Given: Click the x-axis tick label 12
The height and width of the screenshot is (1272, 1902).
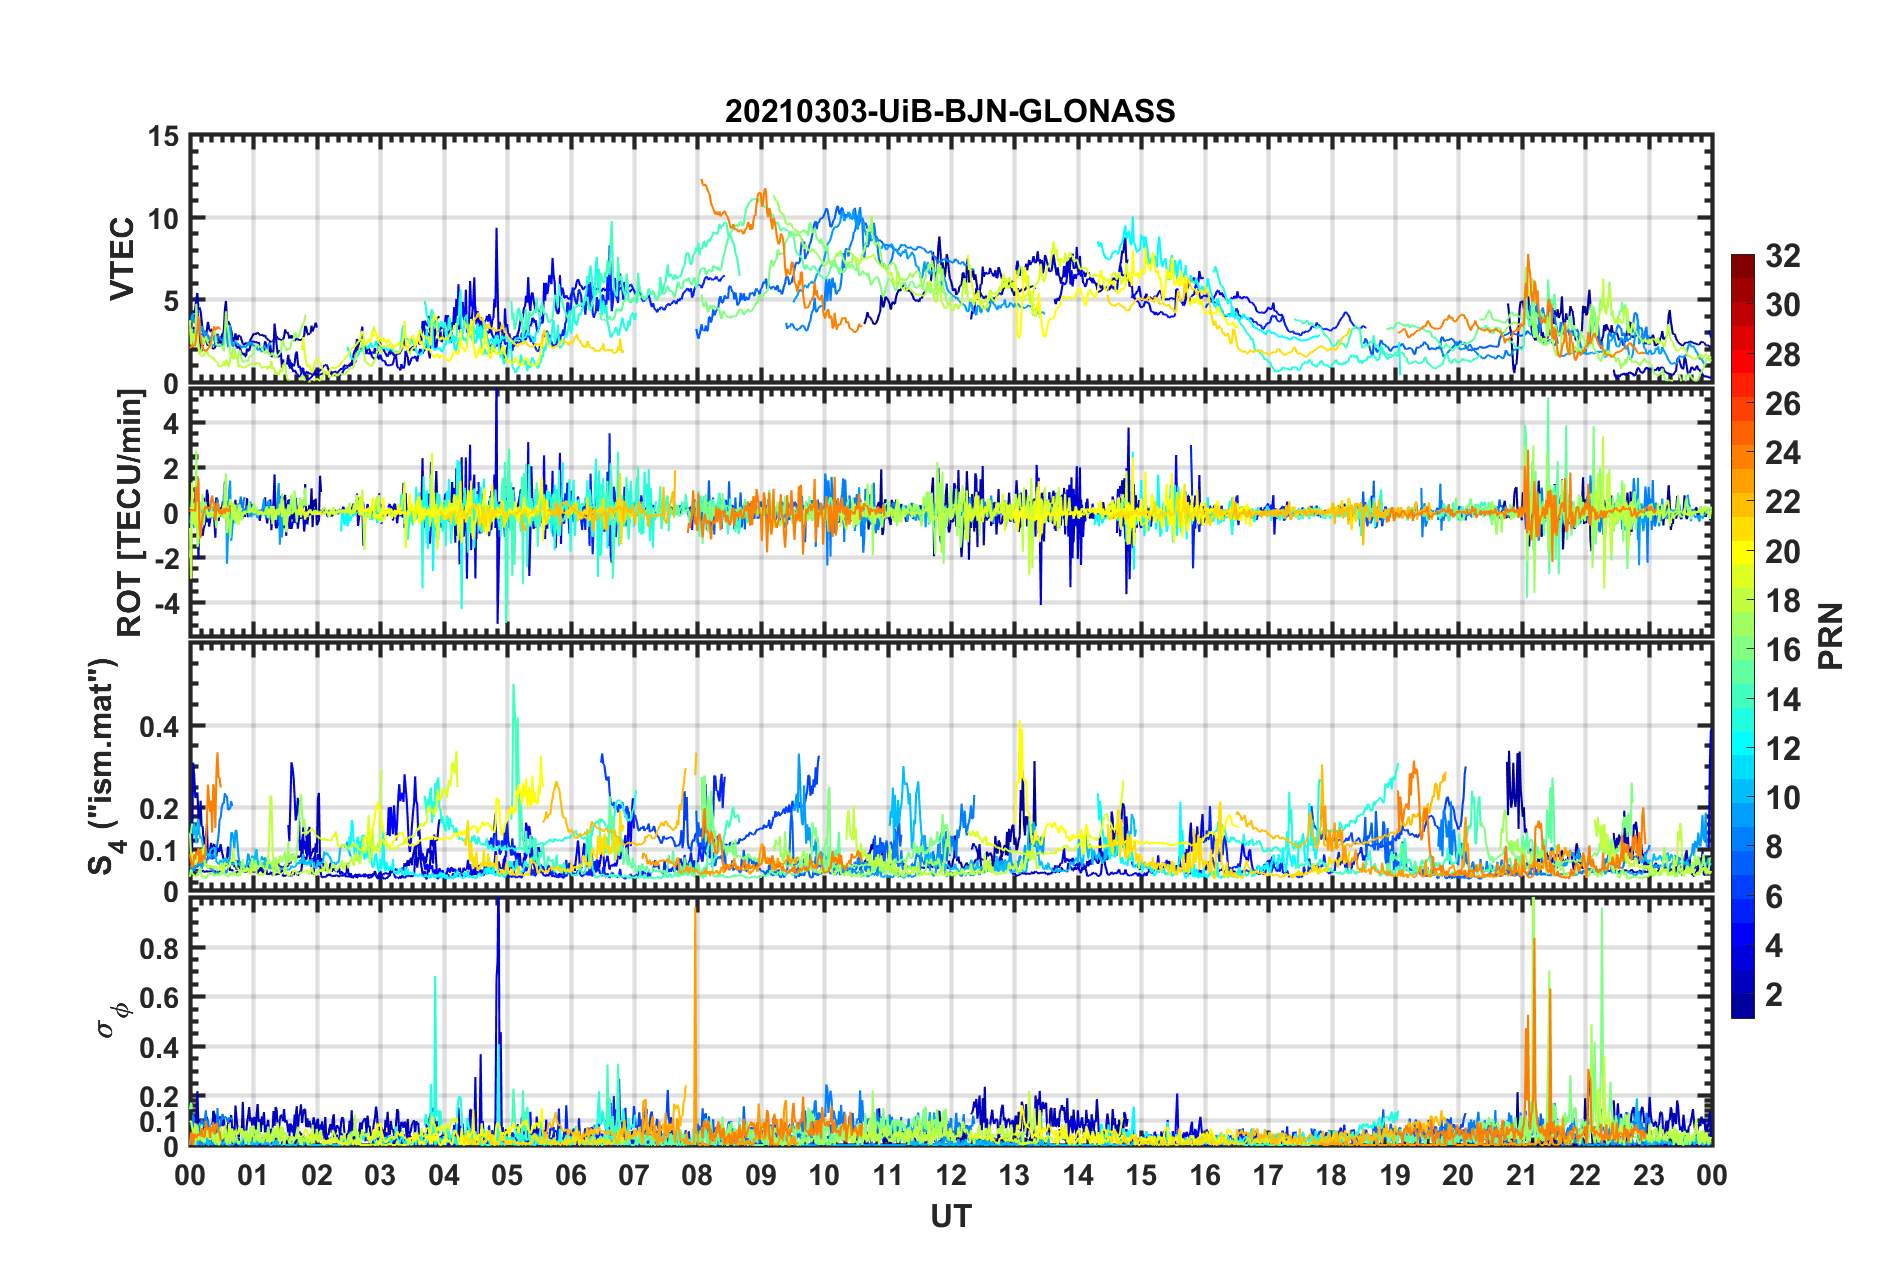Looking at the screenshot, I should [x=950, y=1175].
